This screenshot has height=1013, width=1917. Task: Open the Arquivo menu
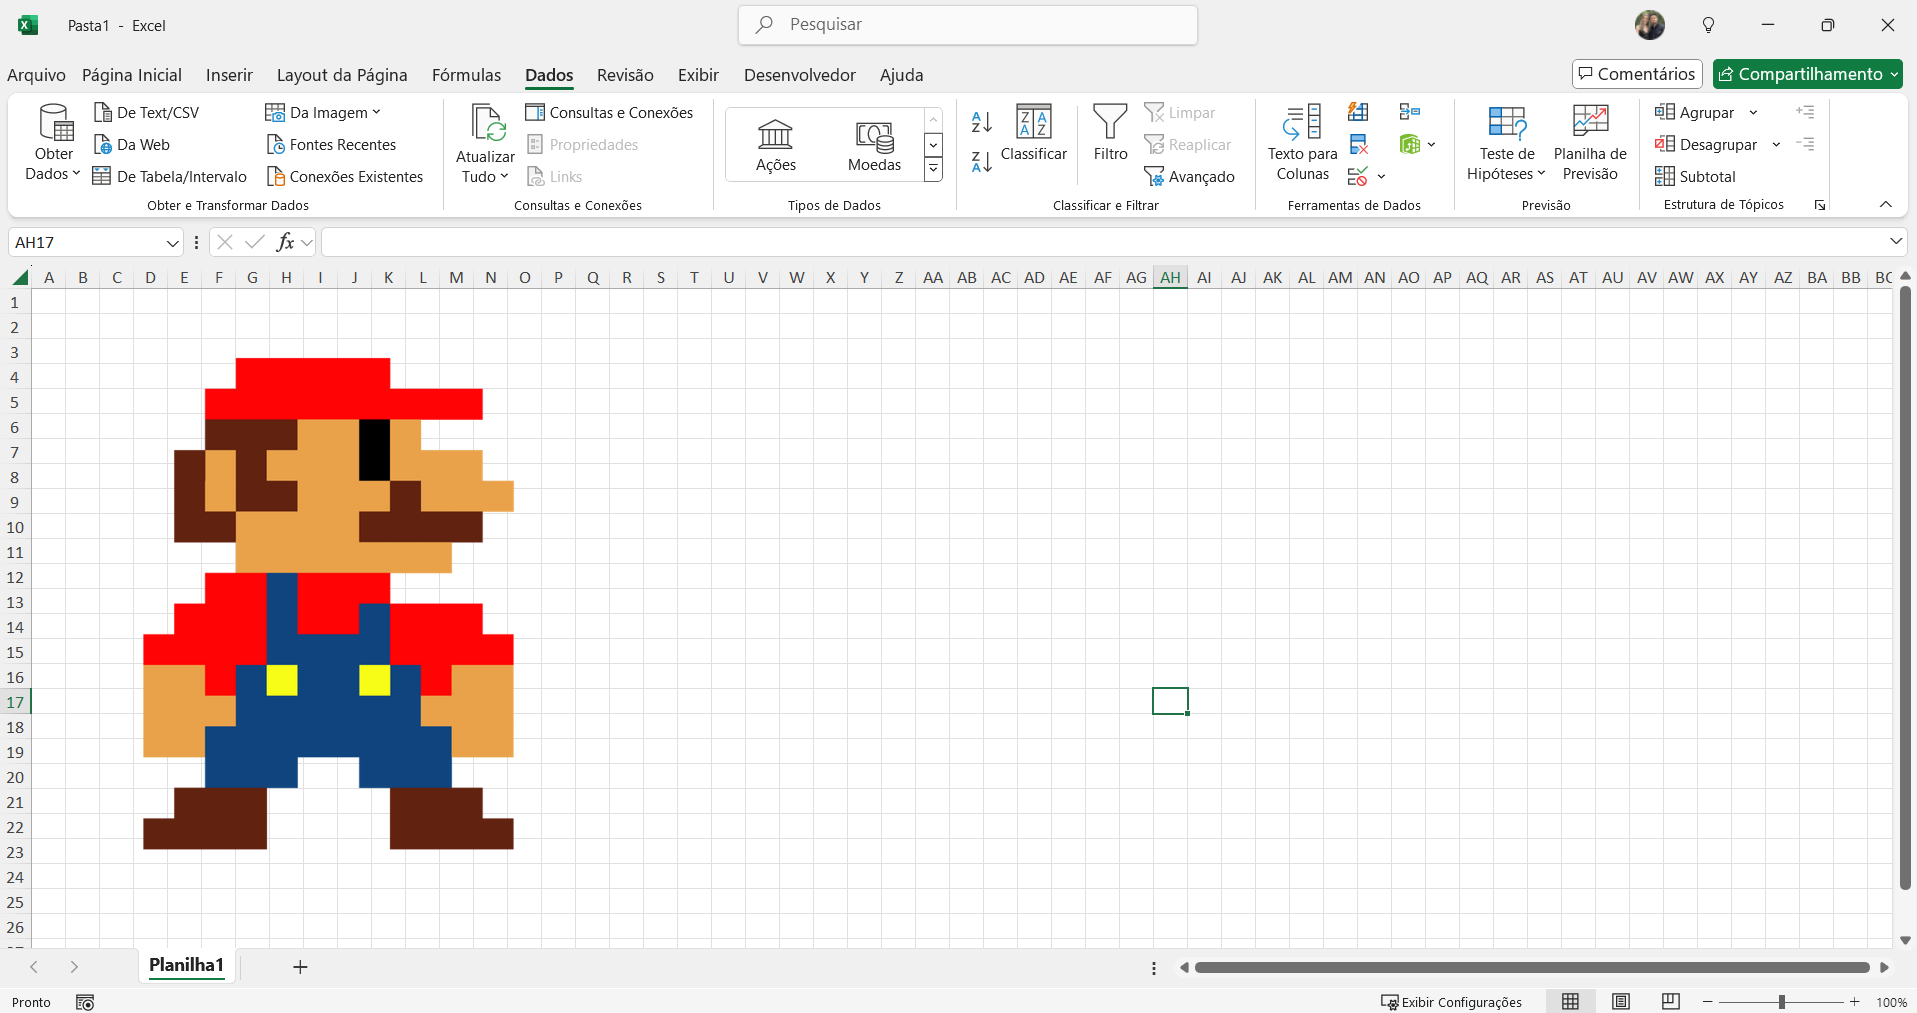36,75
